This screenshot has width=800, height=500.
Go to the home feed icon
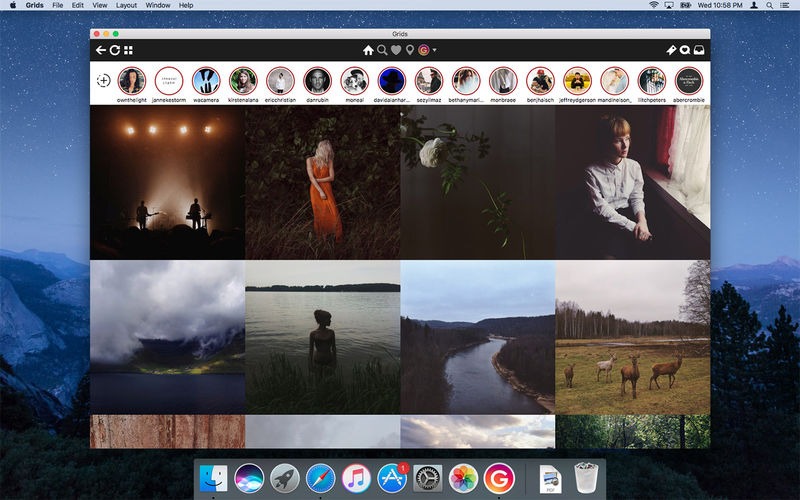point(368,50)
